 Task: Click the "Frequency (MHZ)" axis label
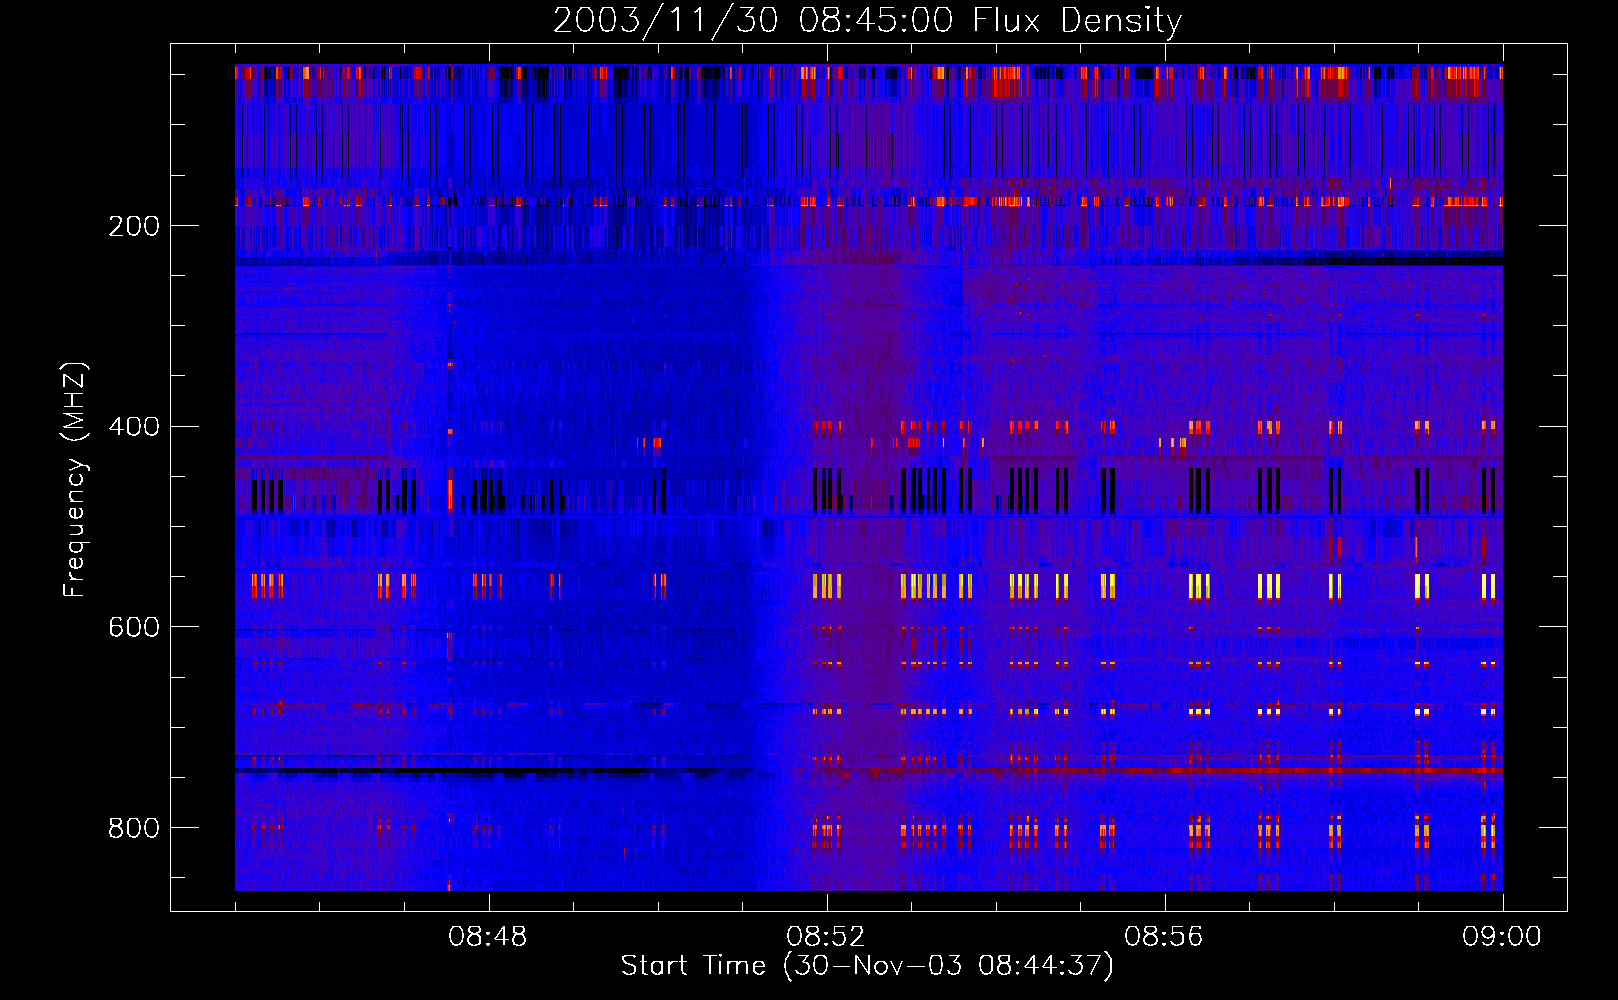75,480
